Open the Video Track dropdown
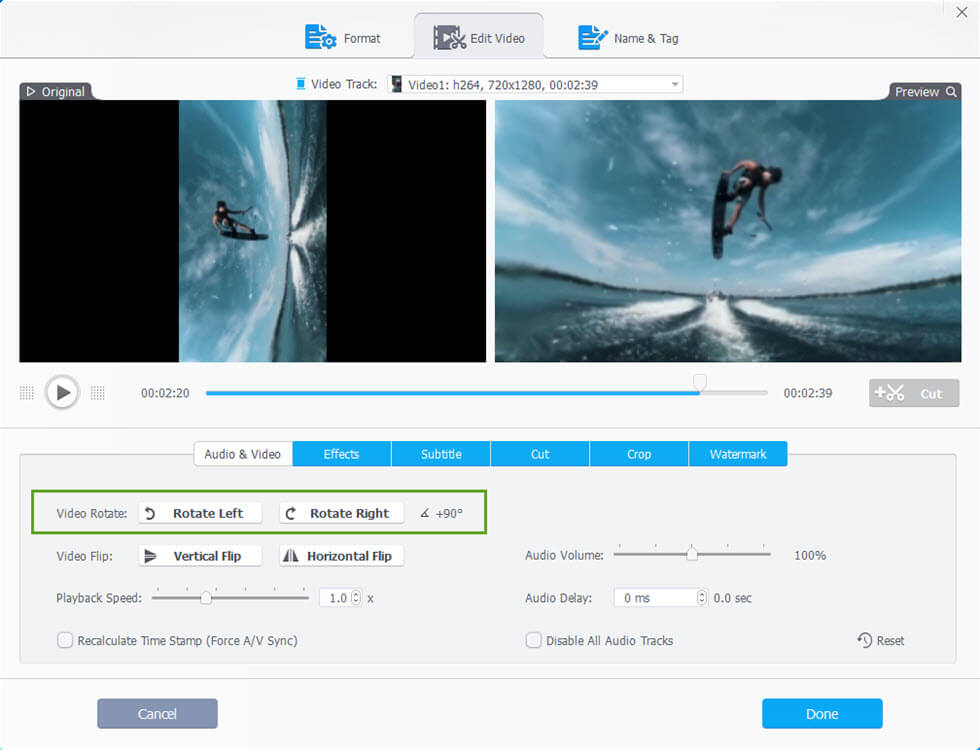 (535, 84)
